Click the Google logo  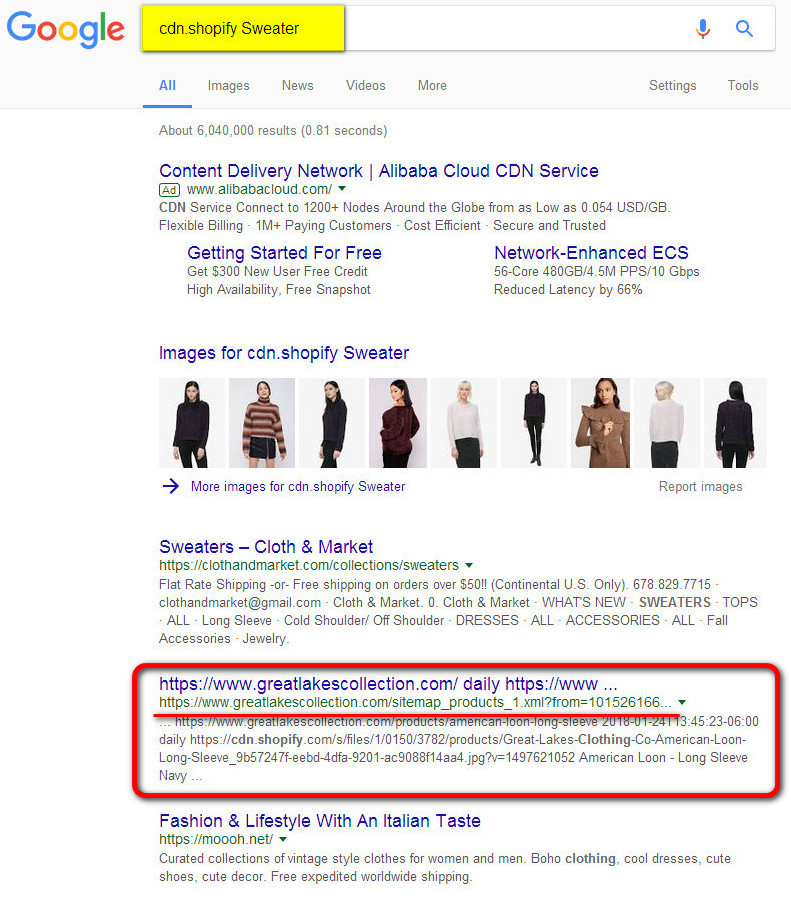click(66, 30)
